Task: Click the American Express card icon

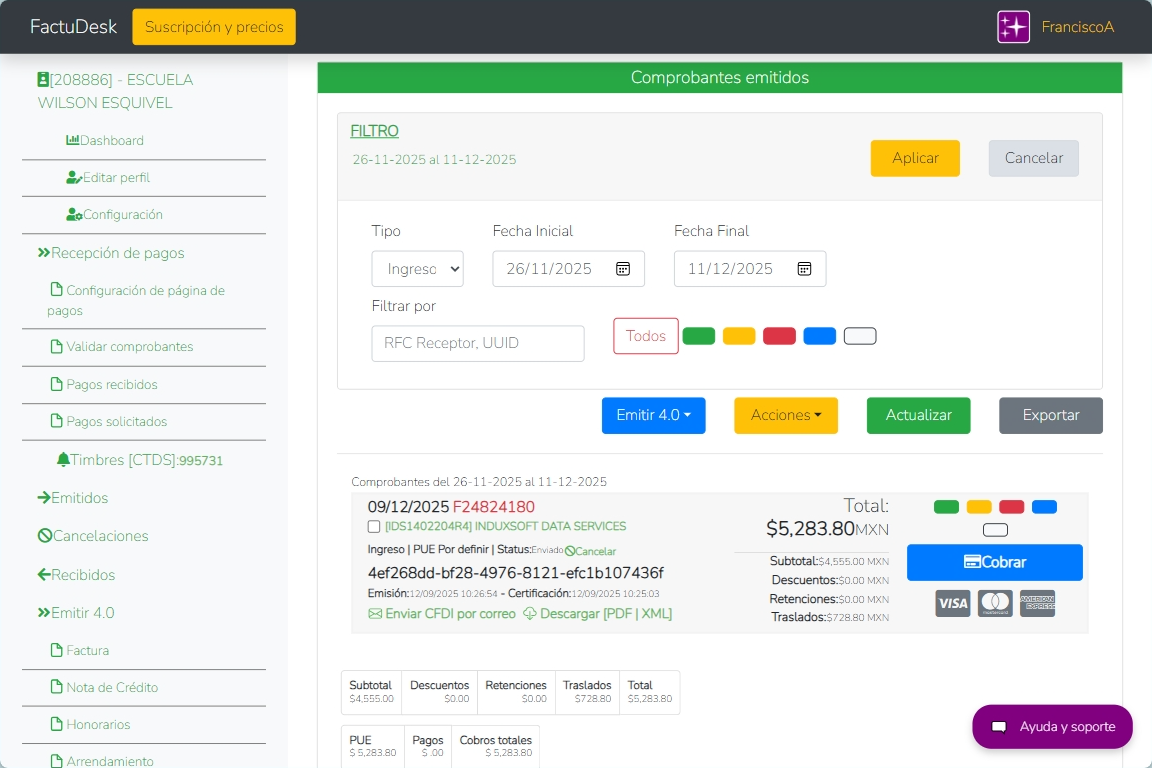Action: coord(1037,603)
